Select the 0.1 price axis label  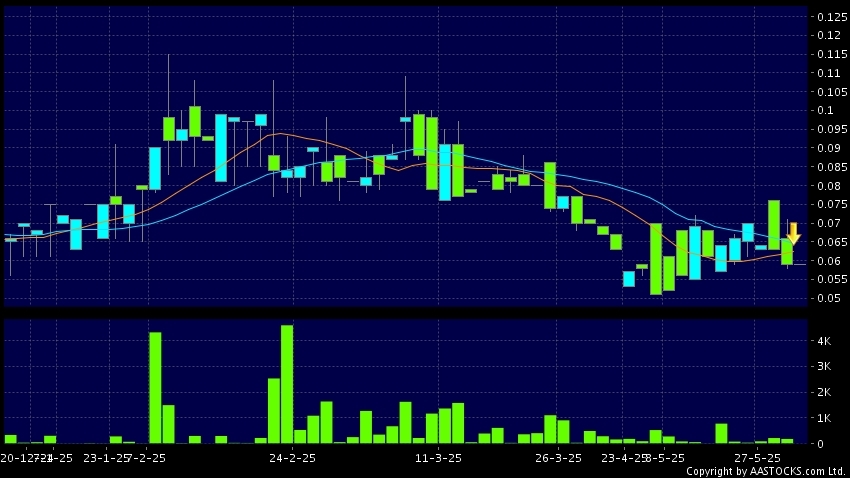826,111
